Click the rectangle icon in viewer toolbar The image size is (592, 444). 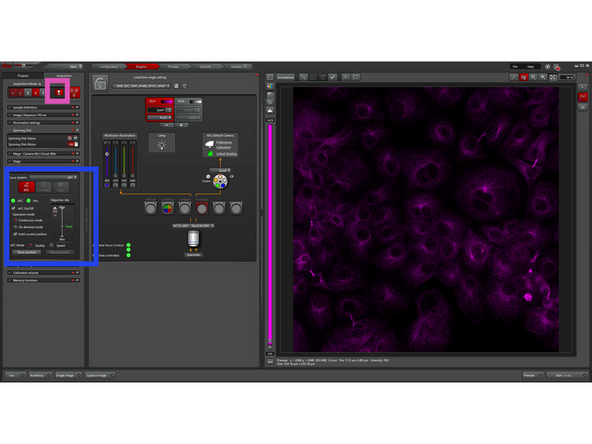click(356, 77)
